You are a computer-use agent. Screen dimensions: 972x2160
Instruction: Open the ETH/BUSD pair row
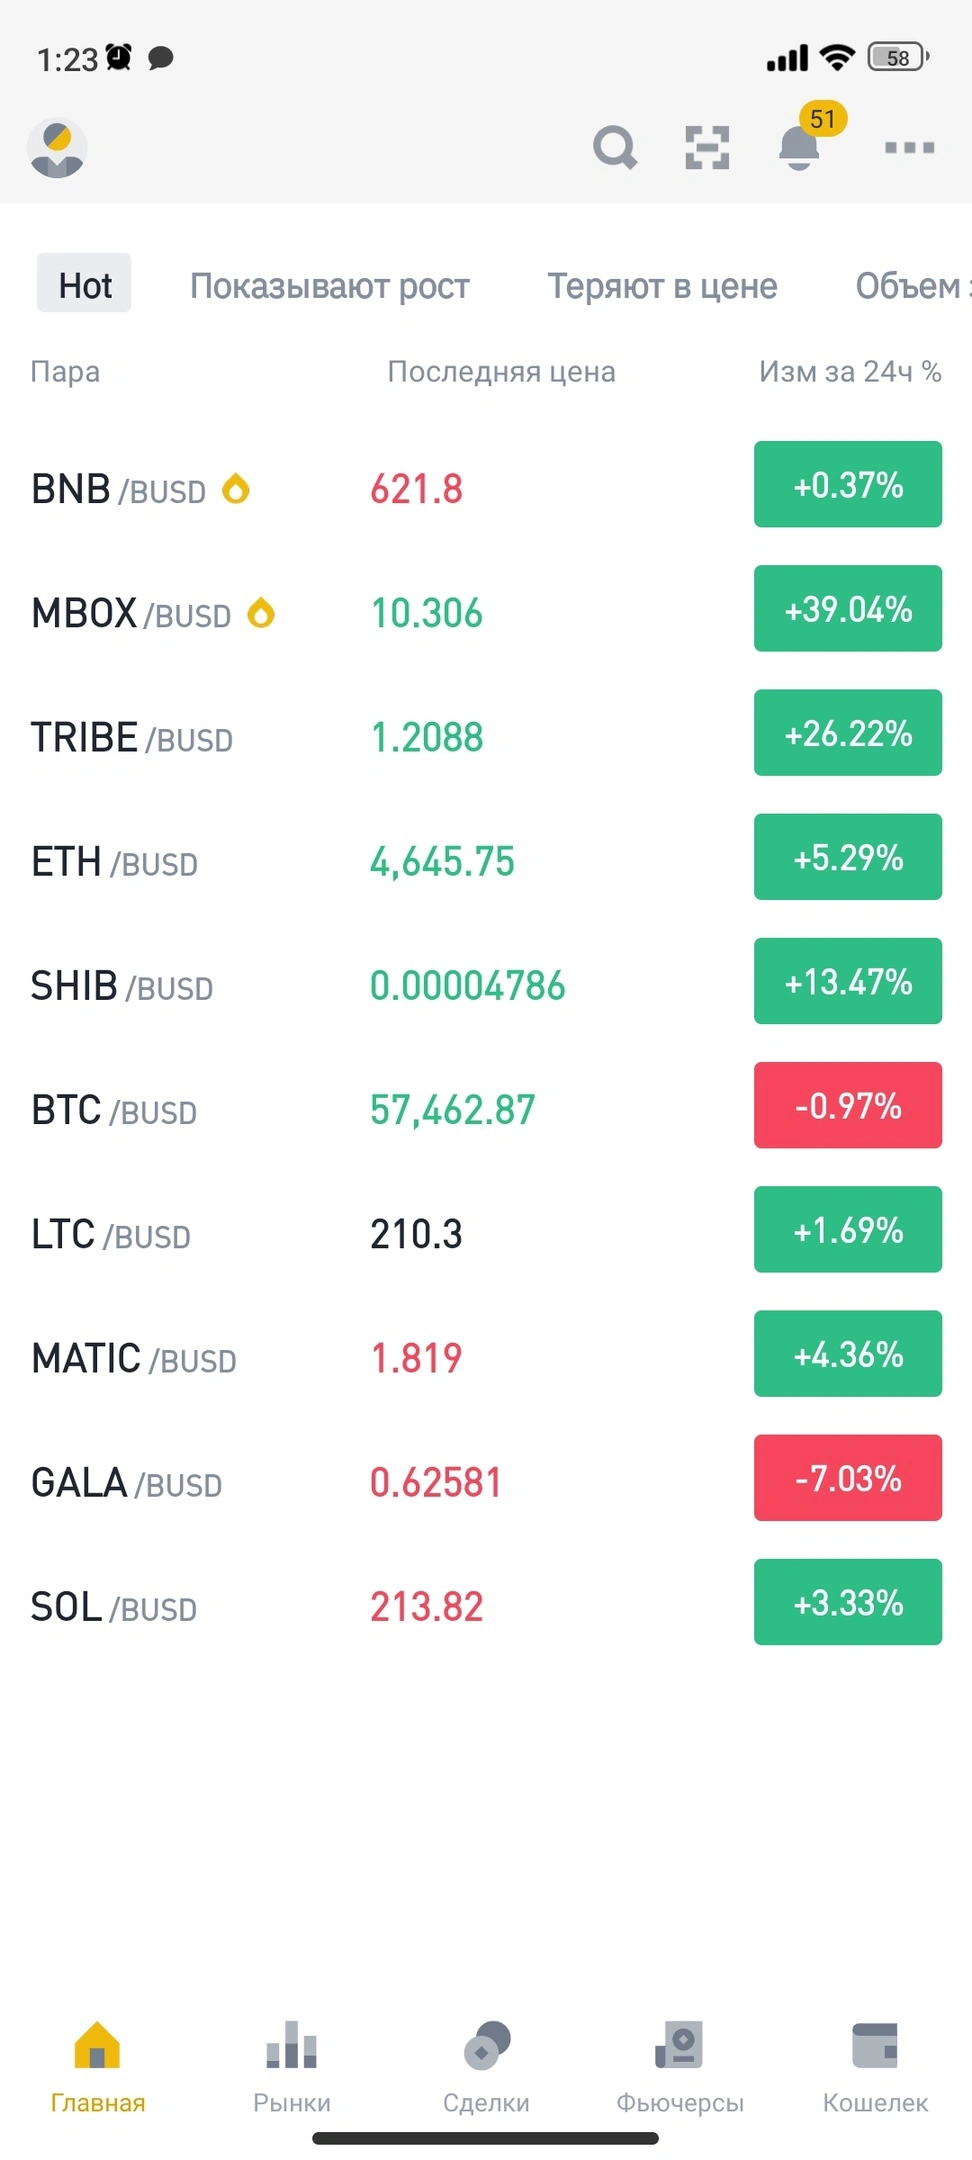[x=486, y=860]
